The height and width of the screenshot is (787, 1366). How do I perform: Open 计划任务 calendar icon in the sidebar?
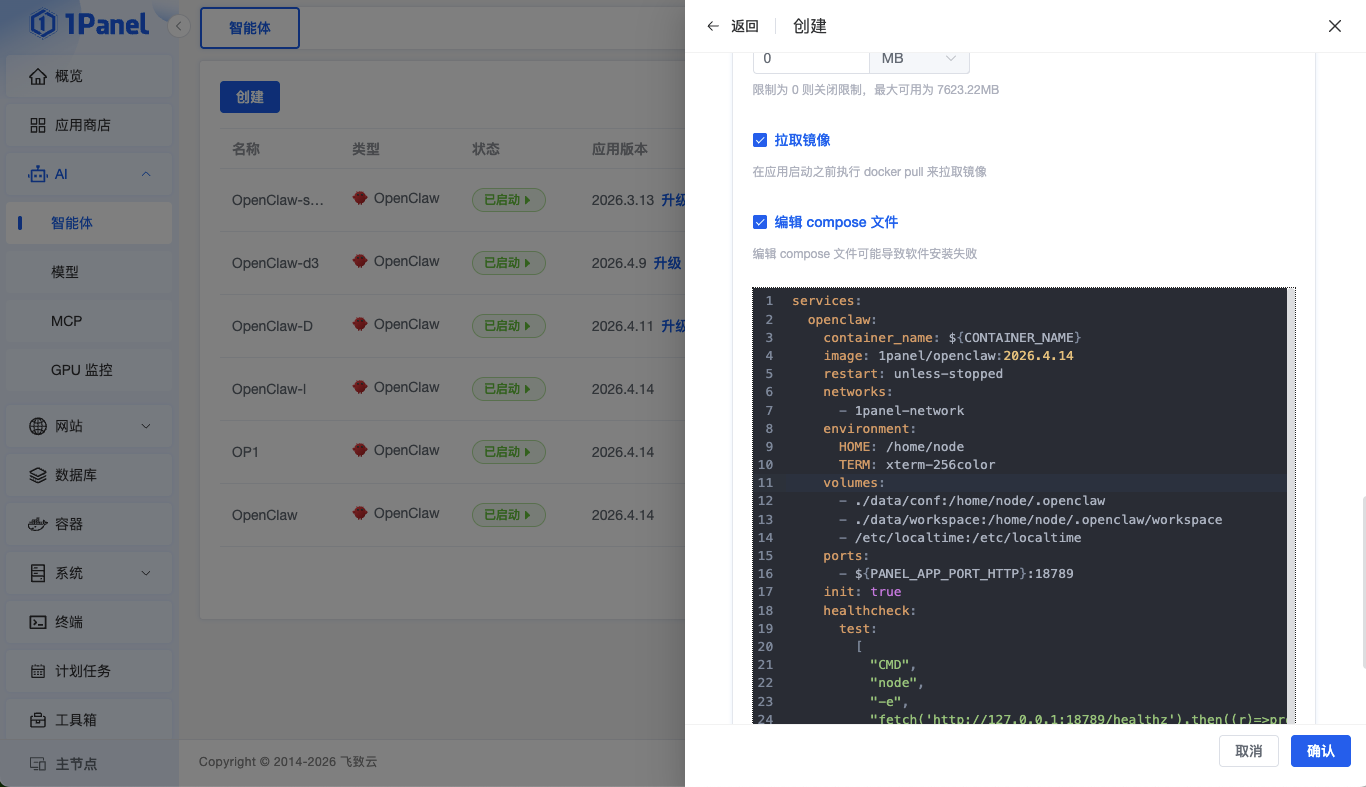38,671
